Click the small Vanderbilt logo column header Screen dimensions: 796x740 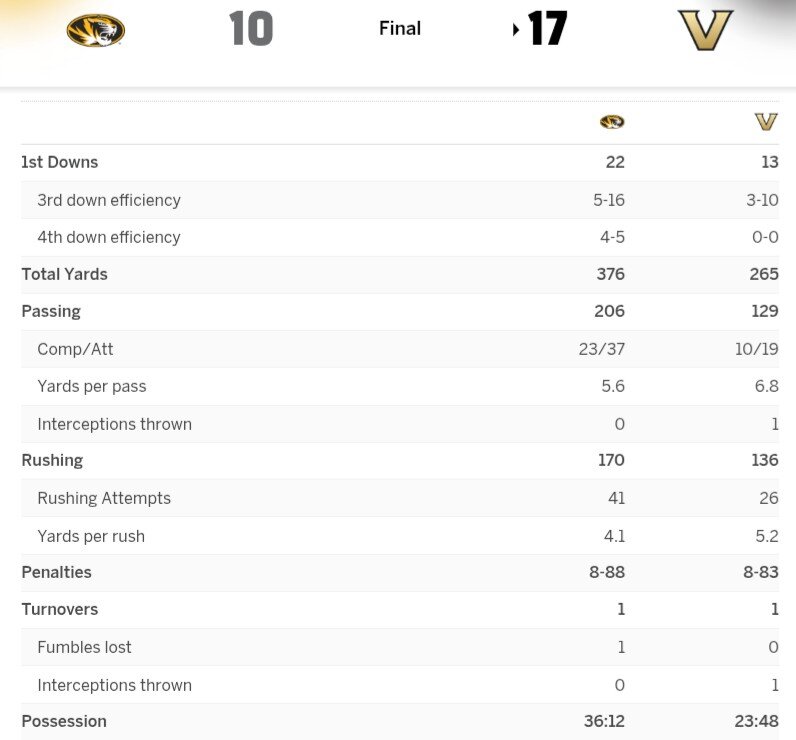[x=766, y=122]
